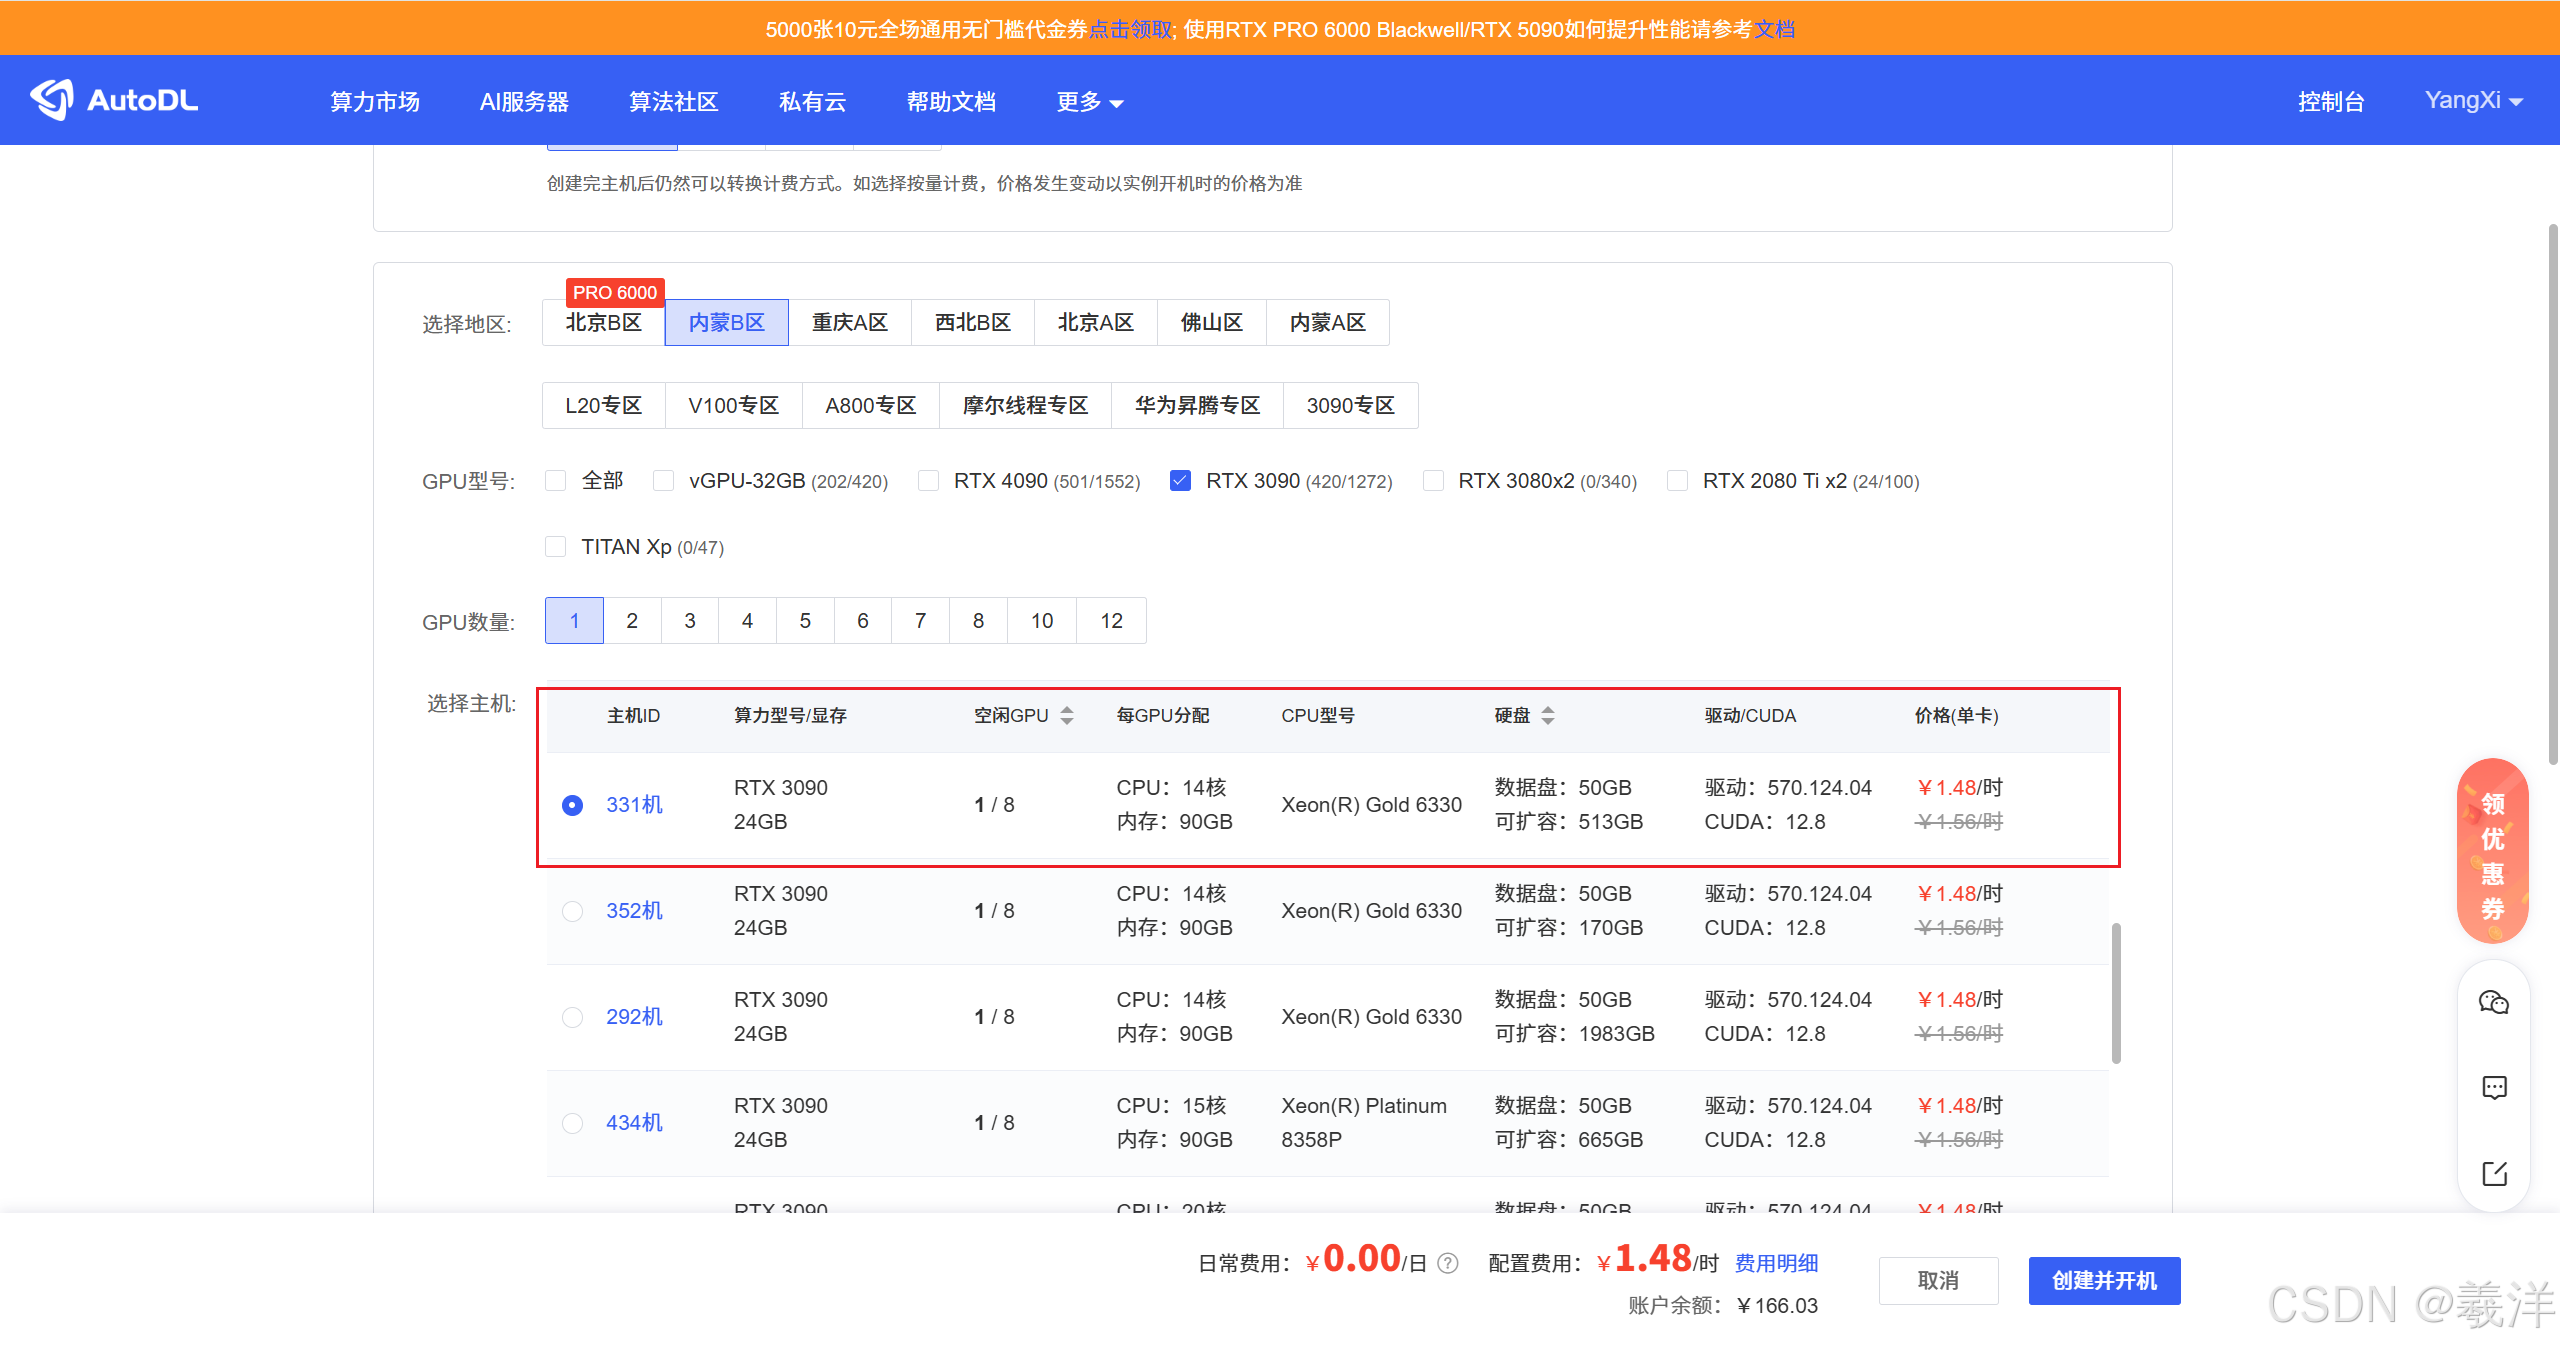Open the 领优惠券 coupon badge
Image resolution: width=2560 pixels, height=1347 pixels.
pyautogui.click(x=2493, y=850)
